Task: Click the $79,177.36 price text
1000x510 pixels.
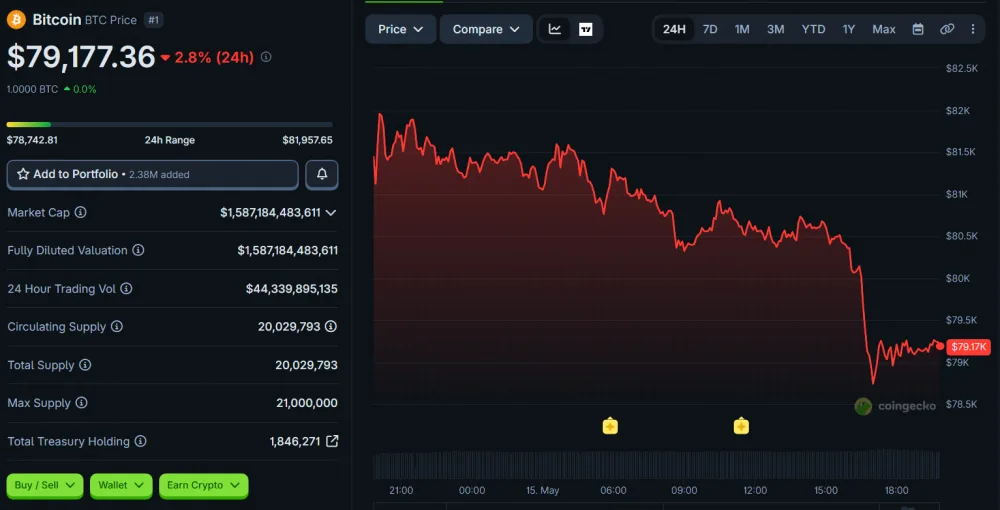Action: pos(81,57)
